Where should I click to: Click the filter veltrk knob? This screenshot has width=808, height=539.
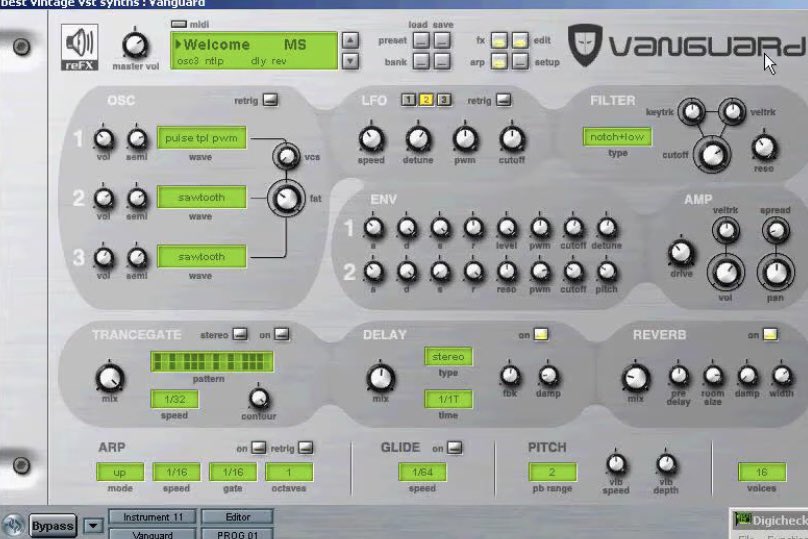click(732, 111)
